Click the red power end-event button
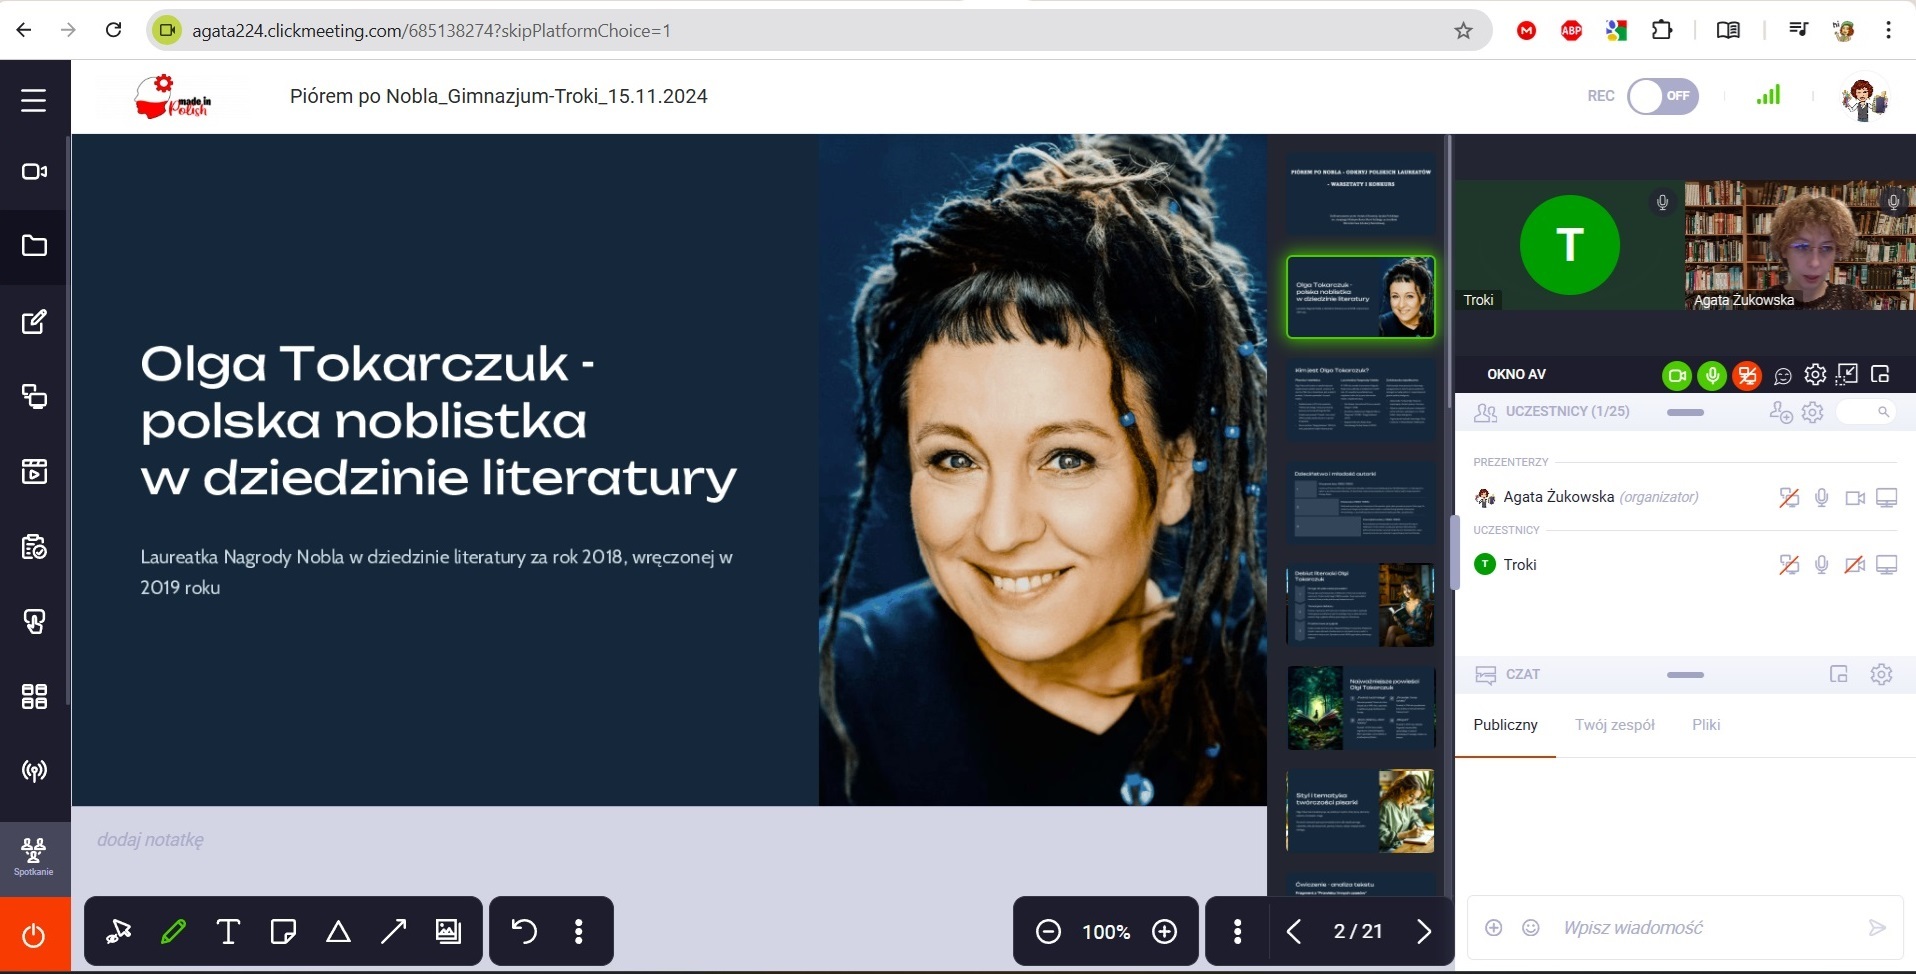1916x974 pixels. [34, 935]
